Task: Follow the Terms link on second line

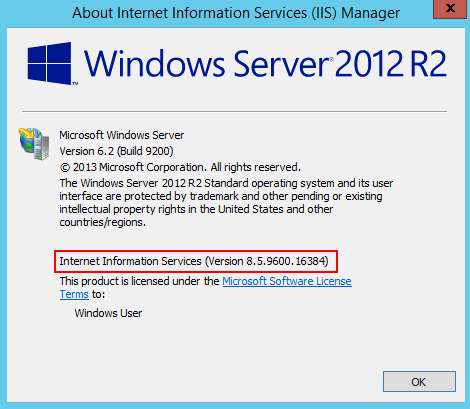Action: tap(74, 294)
